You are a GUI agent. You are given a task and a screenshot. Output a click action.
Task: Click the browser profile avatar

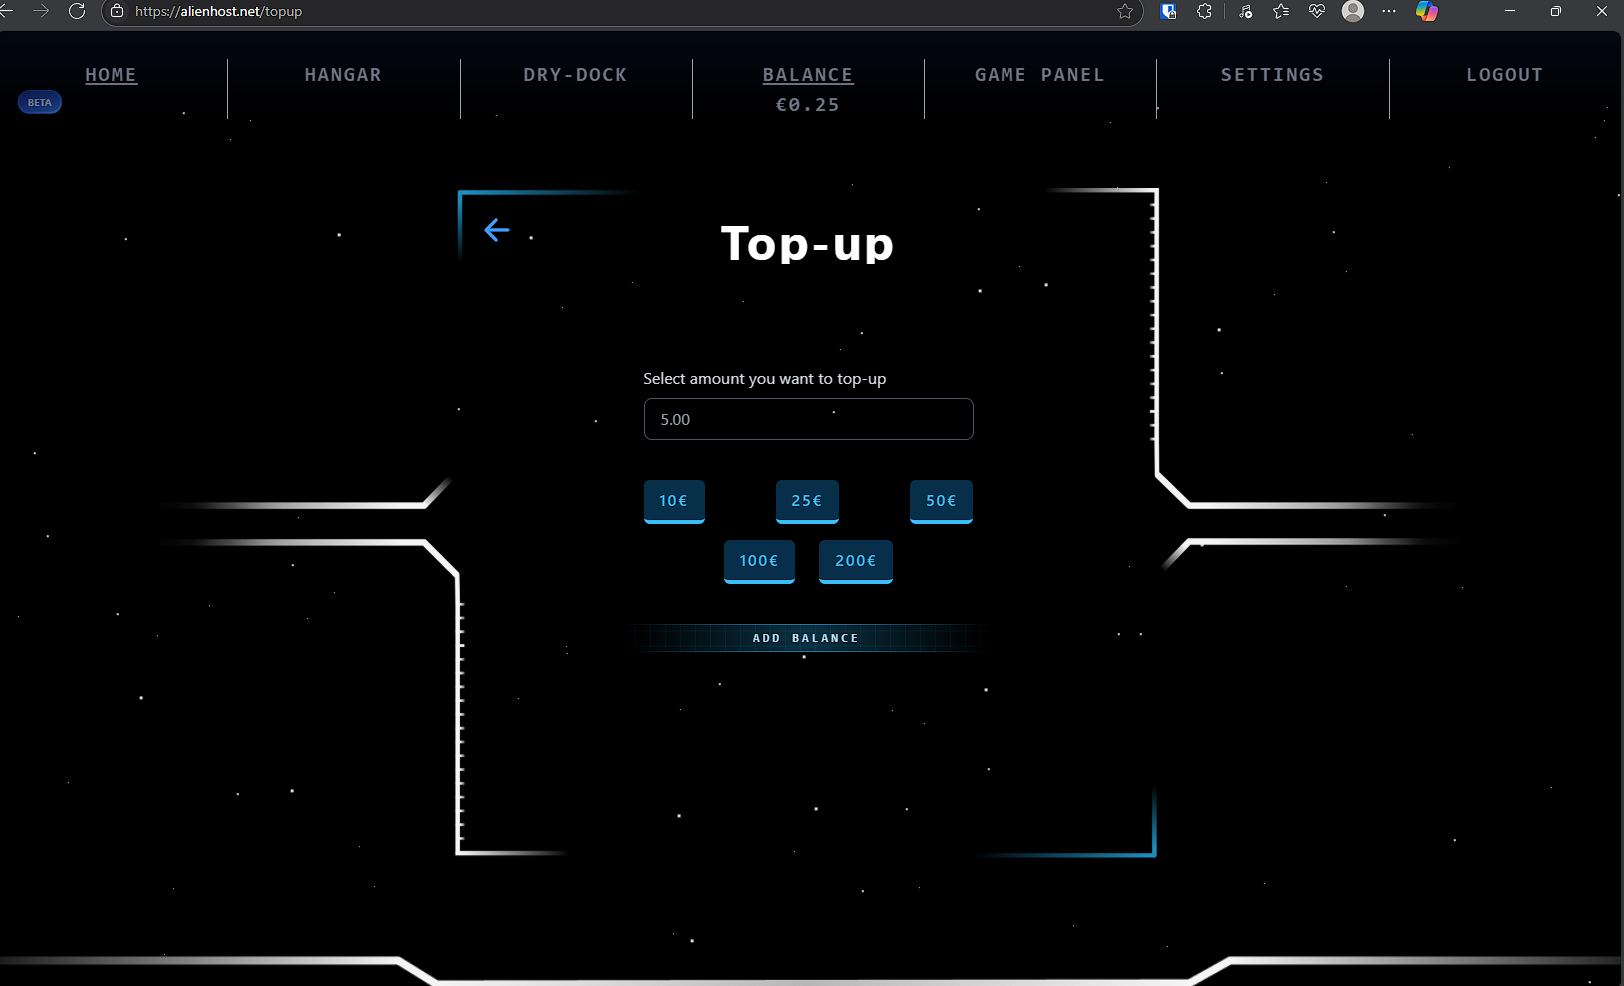click(1353, 11)
